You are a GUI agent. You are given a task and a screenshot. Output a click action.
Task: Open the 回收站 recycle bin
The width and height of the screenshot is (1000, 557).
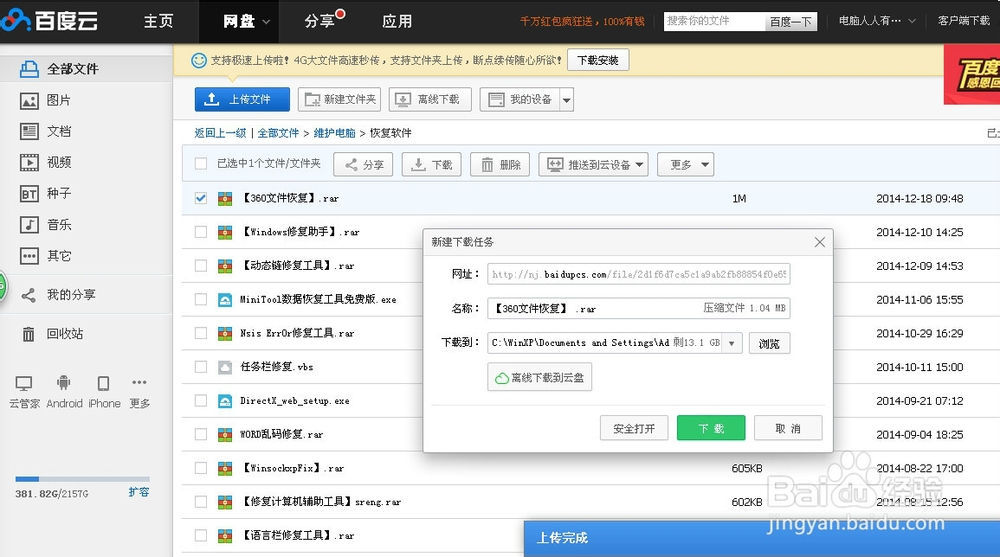click(x=53, y=334)
